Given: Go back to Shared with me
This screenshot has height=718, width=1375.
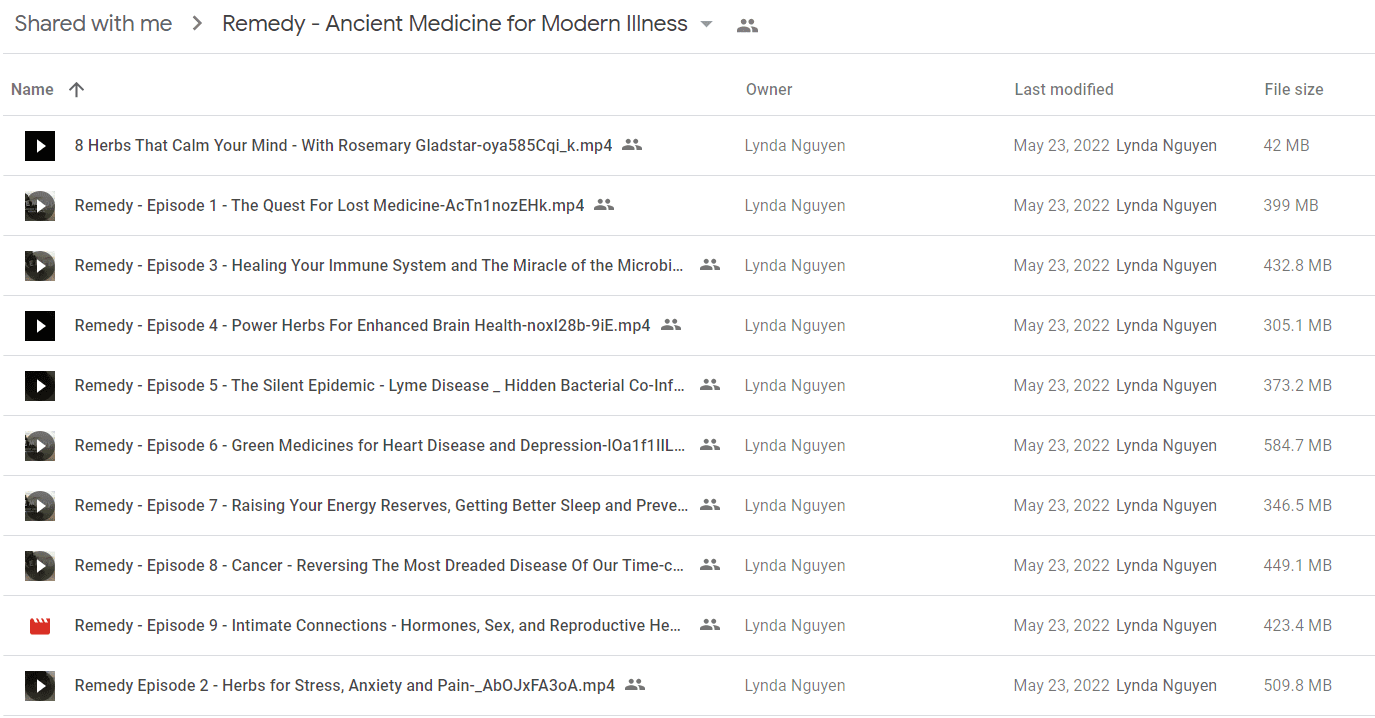Looking at the screenshot, I should click(x=93, y=24).
